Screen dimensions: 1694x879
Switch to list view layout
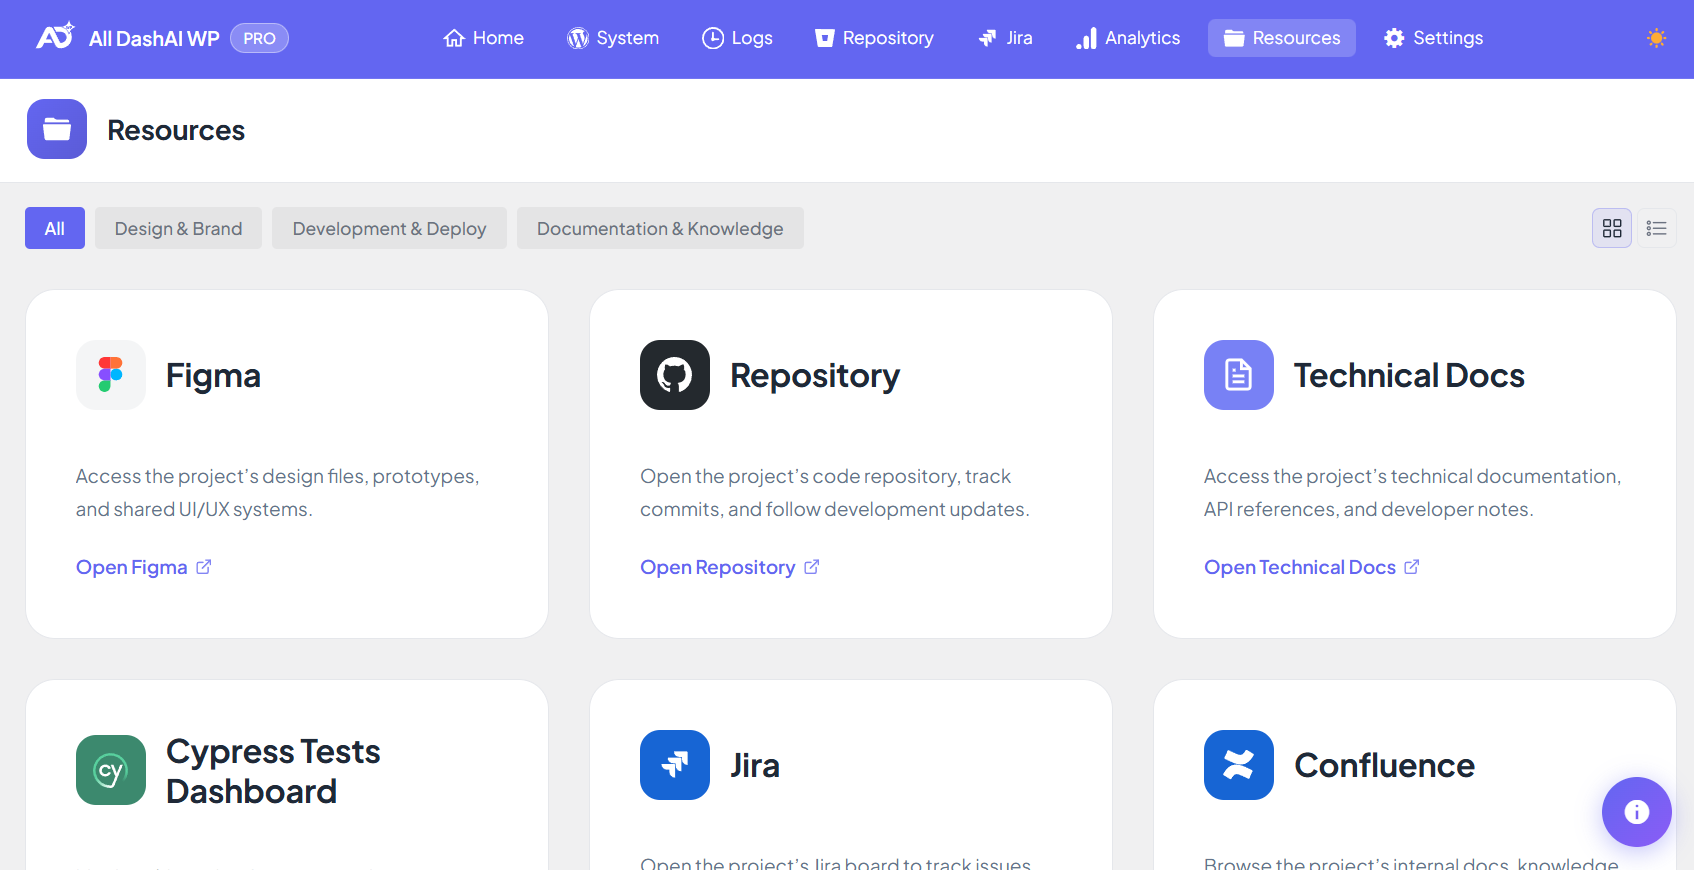click(1656, 228)
